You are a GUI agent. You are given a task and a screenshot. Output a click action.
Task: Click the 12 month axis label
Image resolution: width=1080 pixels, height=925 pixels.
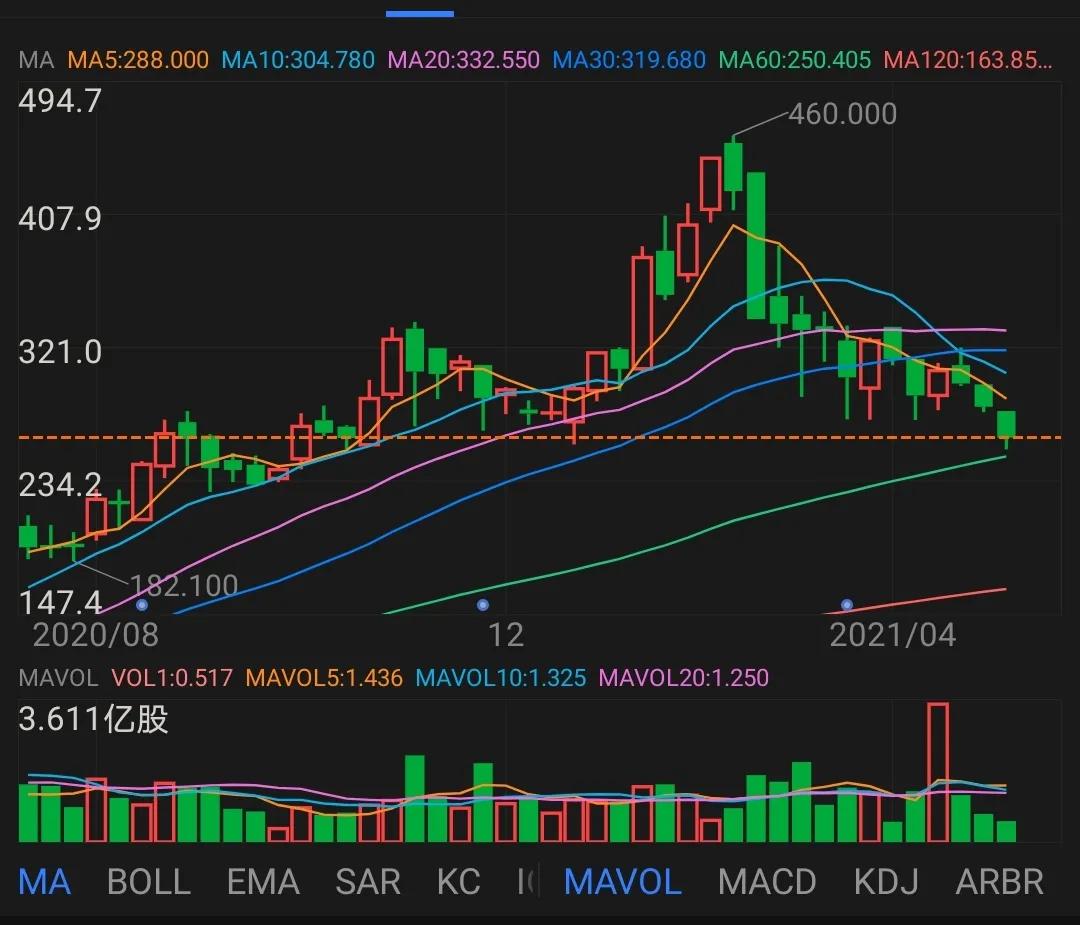pyautogui.click(x=506, y=634)
